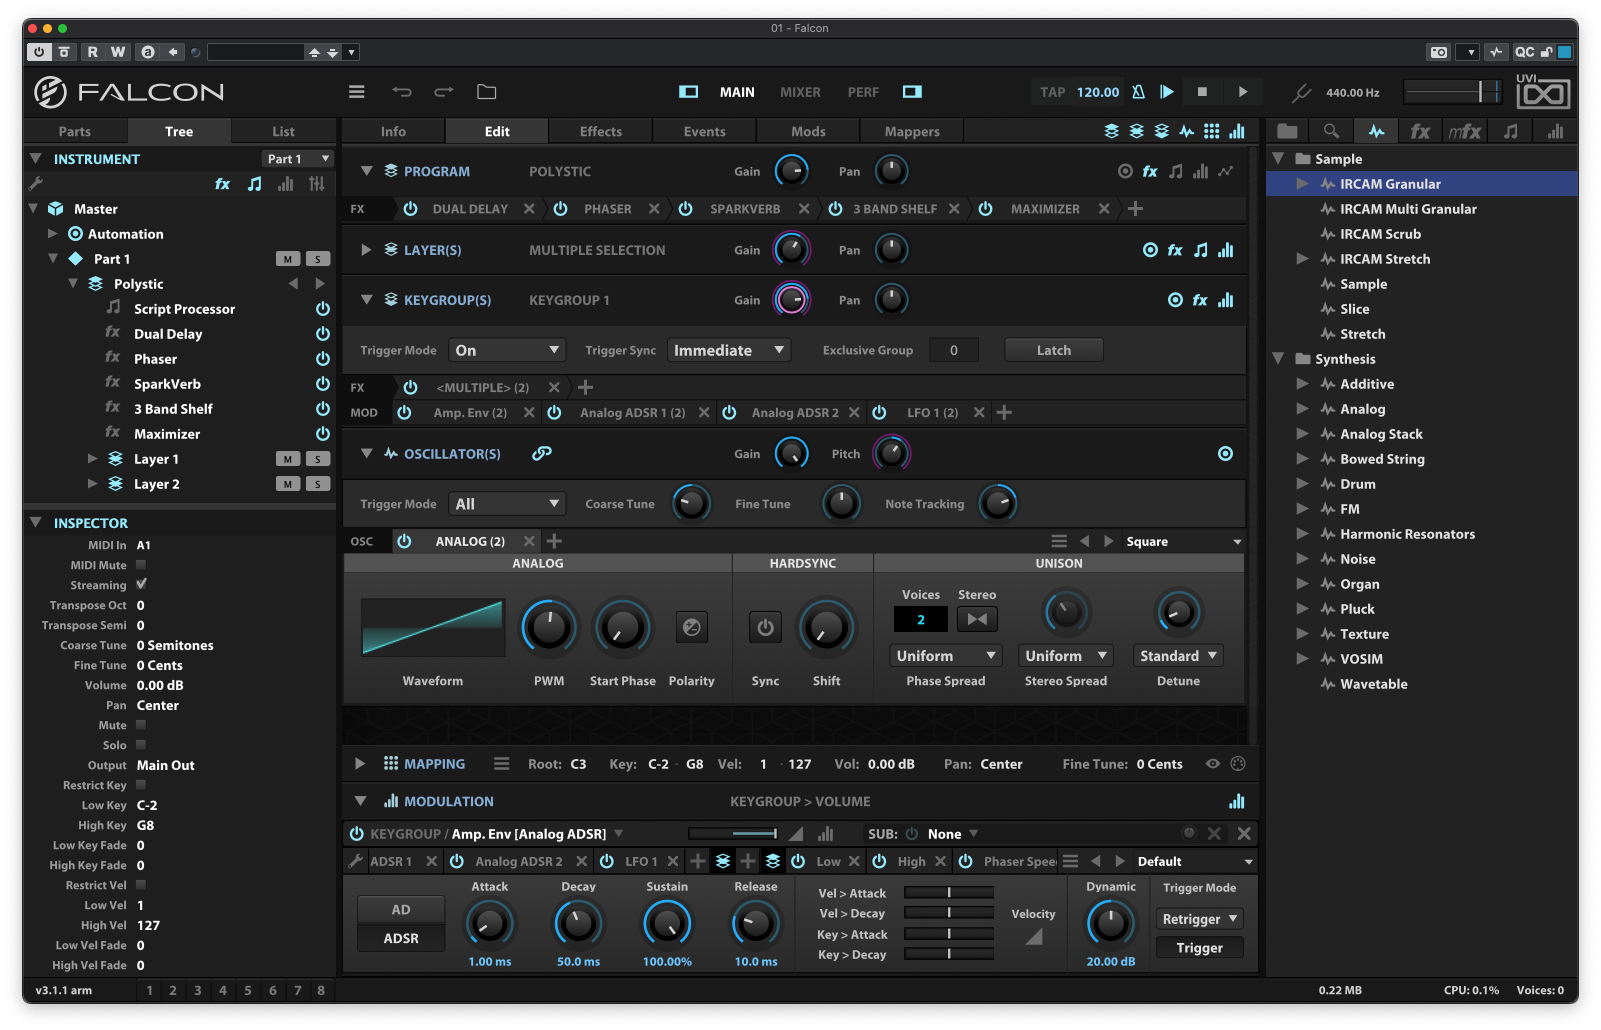Open the Trigger Mode On dropdown
Screen dimensions: 1601x1030
507,350
